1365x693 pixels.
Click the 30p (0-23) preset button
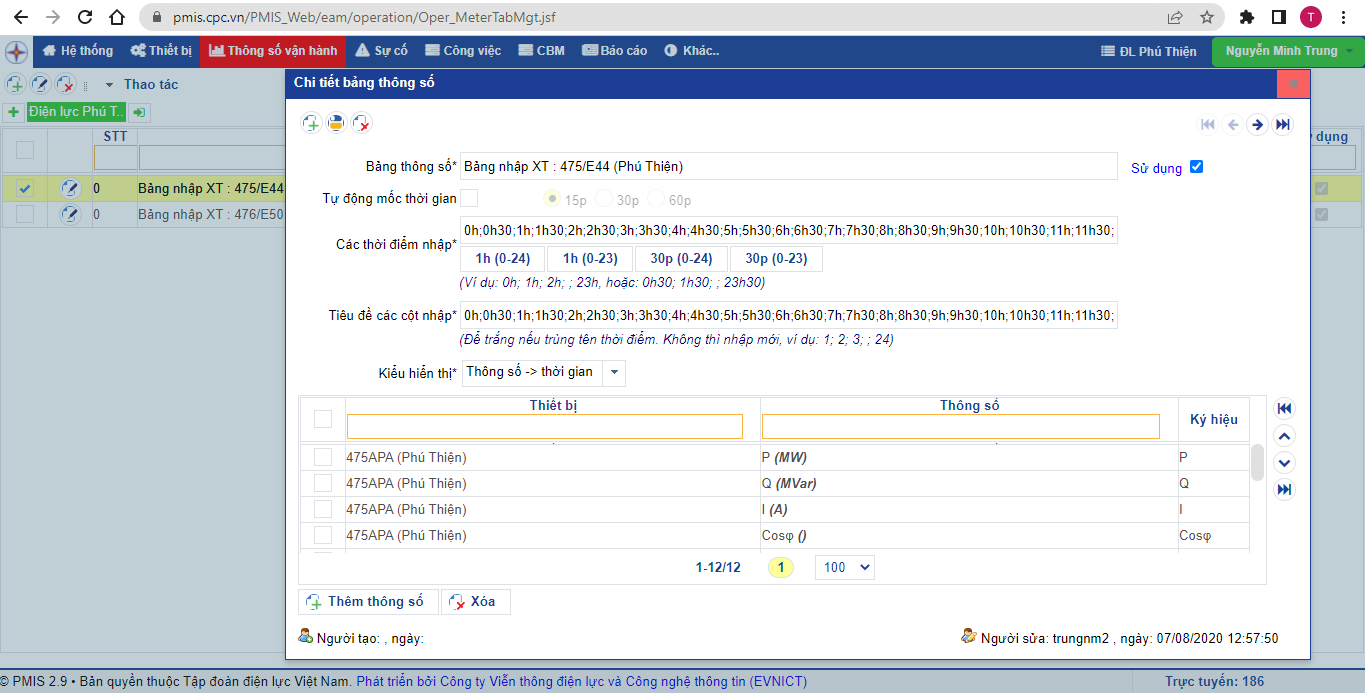point(776,259)
